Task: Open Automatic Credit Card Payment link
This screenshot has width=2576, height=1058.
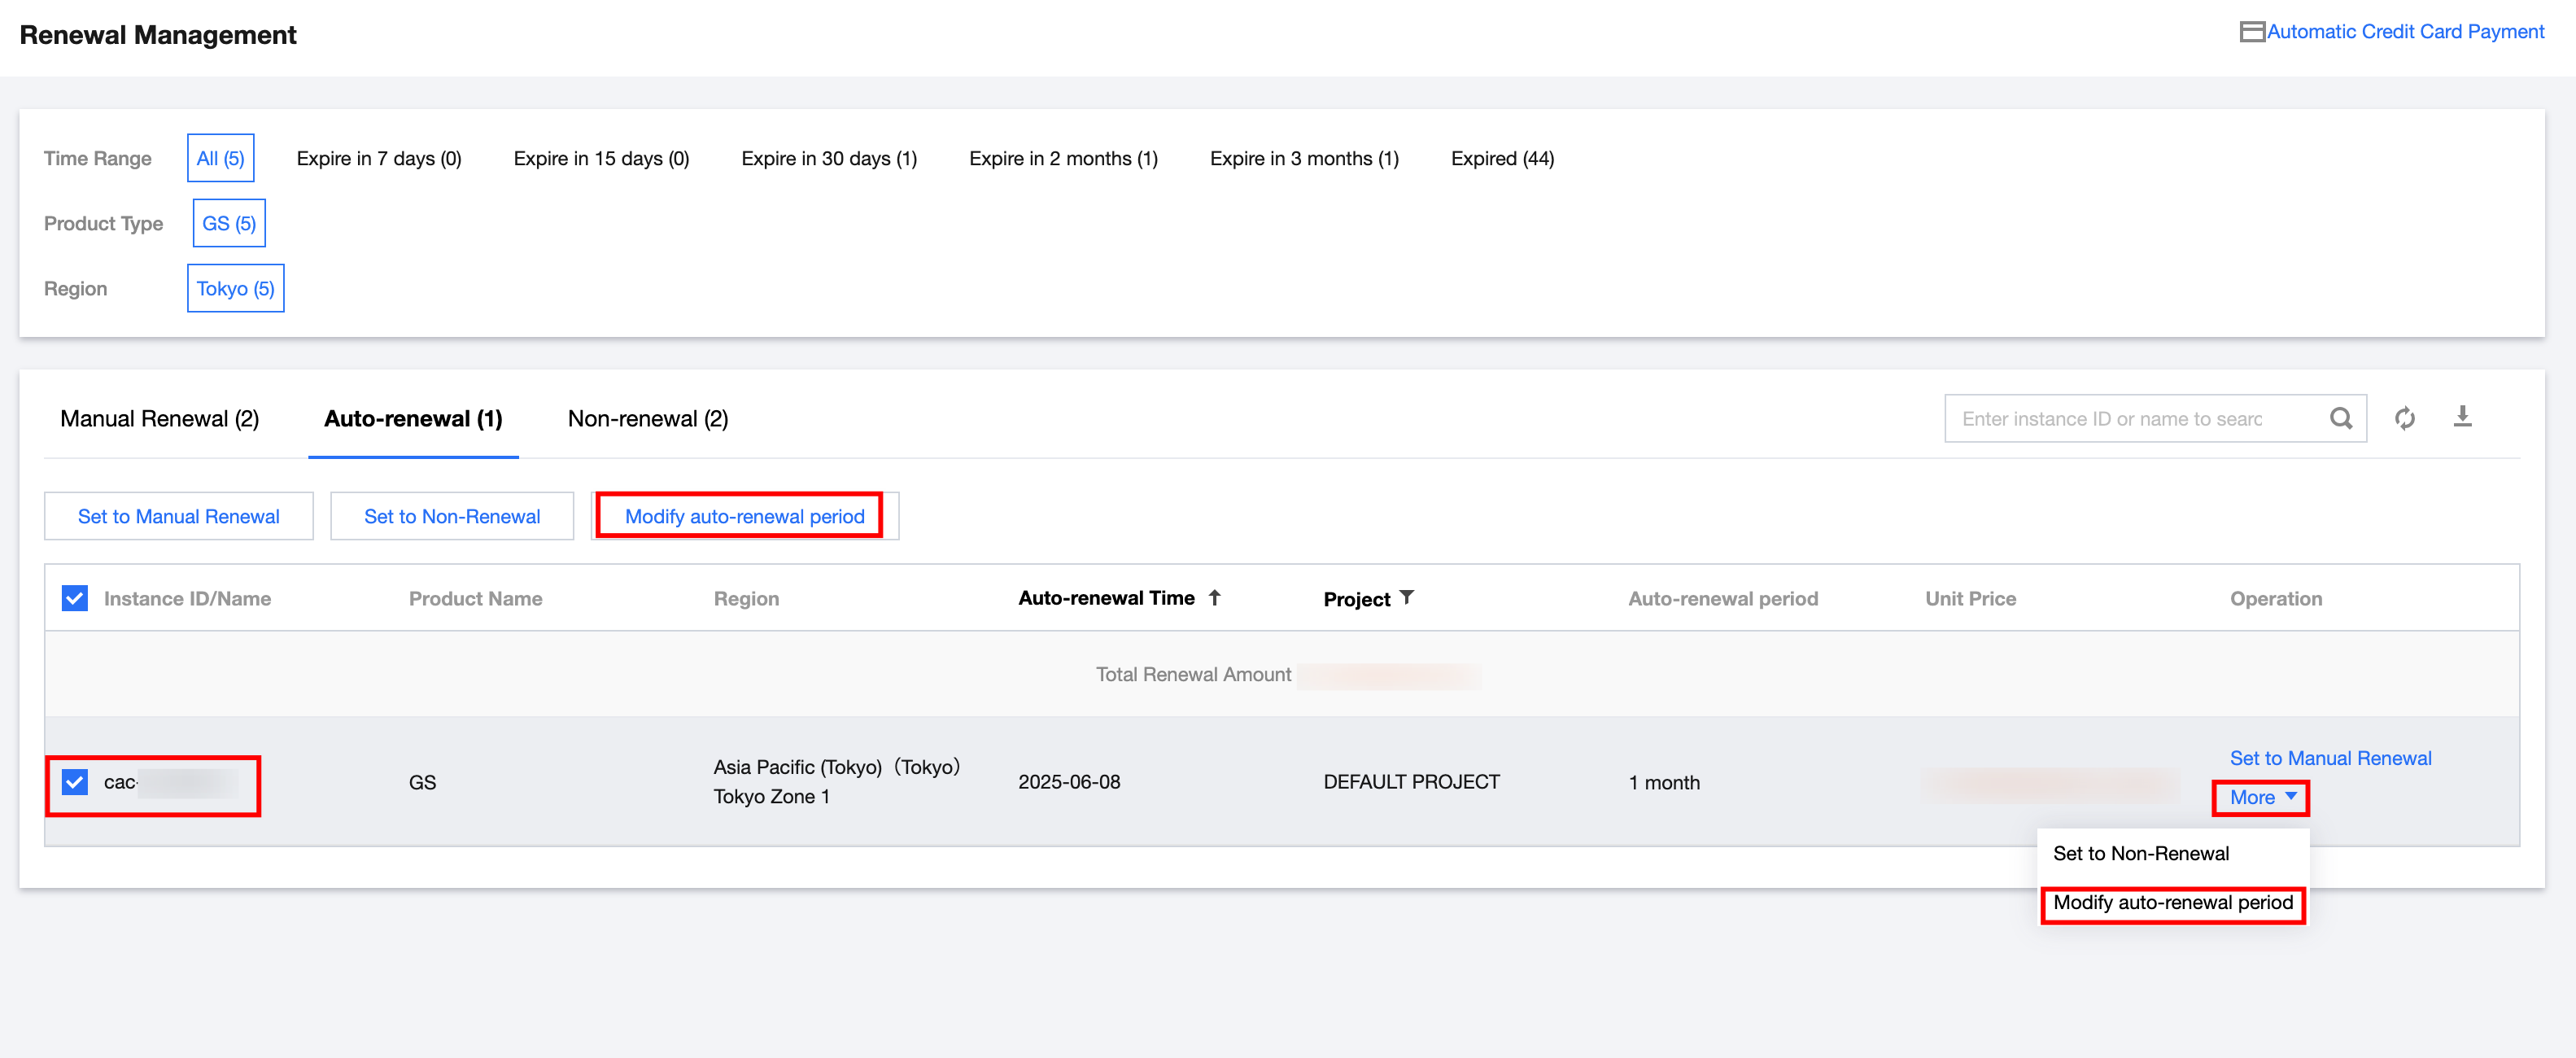Action: pyautogui.click(x=2405, y=32)
